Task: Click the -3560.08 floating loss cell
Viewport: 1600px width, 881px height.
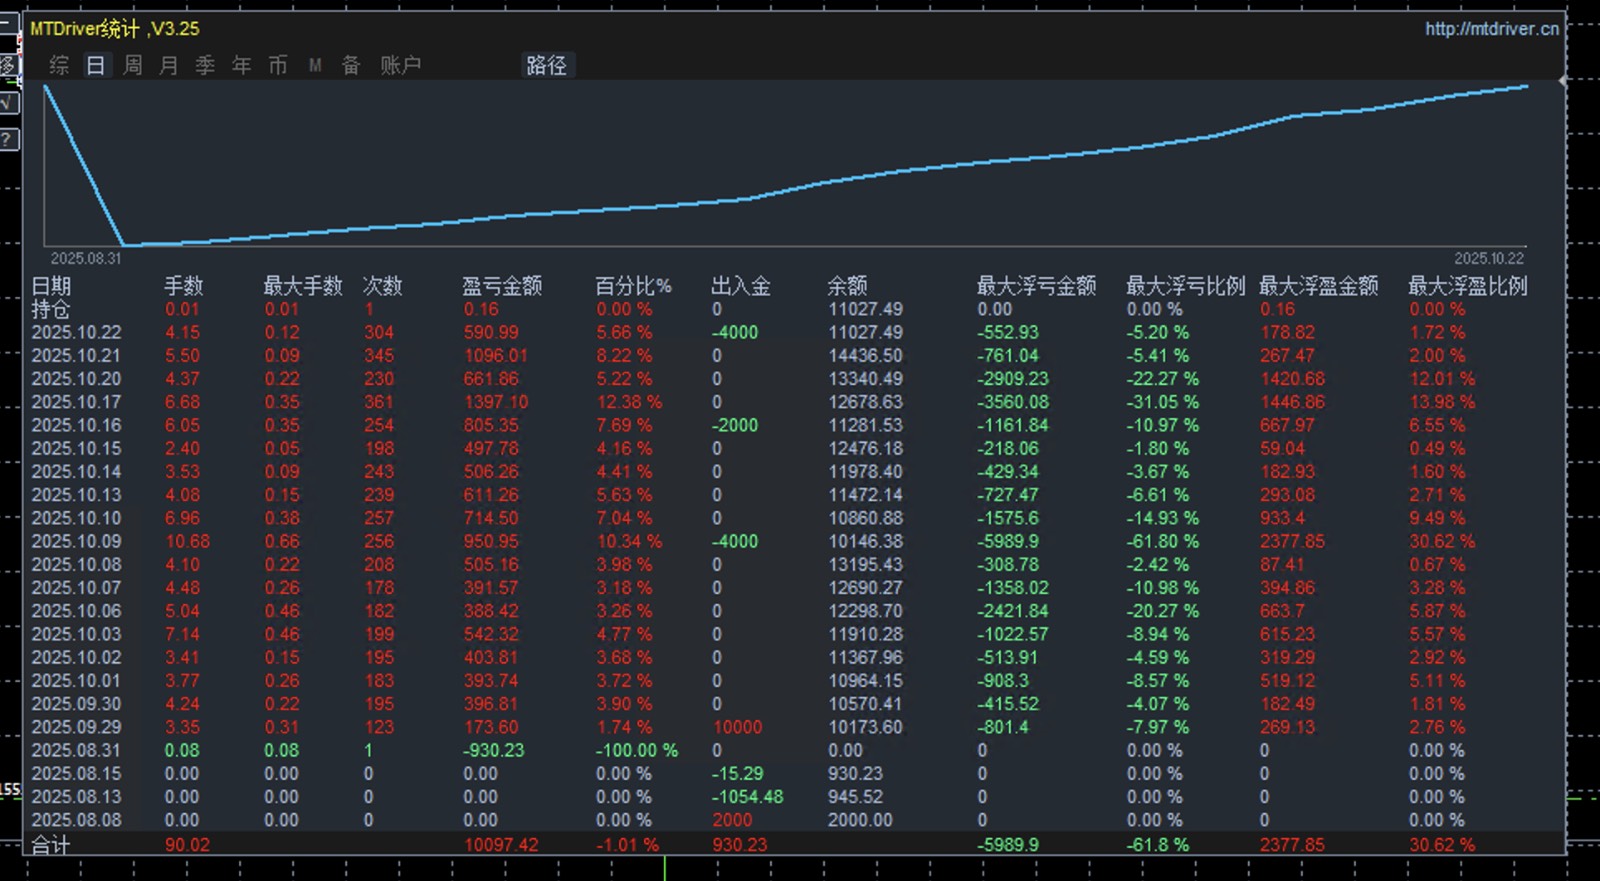Action: pos(1014,402)
